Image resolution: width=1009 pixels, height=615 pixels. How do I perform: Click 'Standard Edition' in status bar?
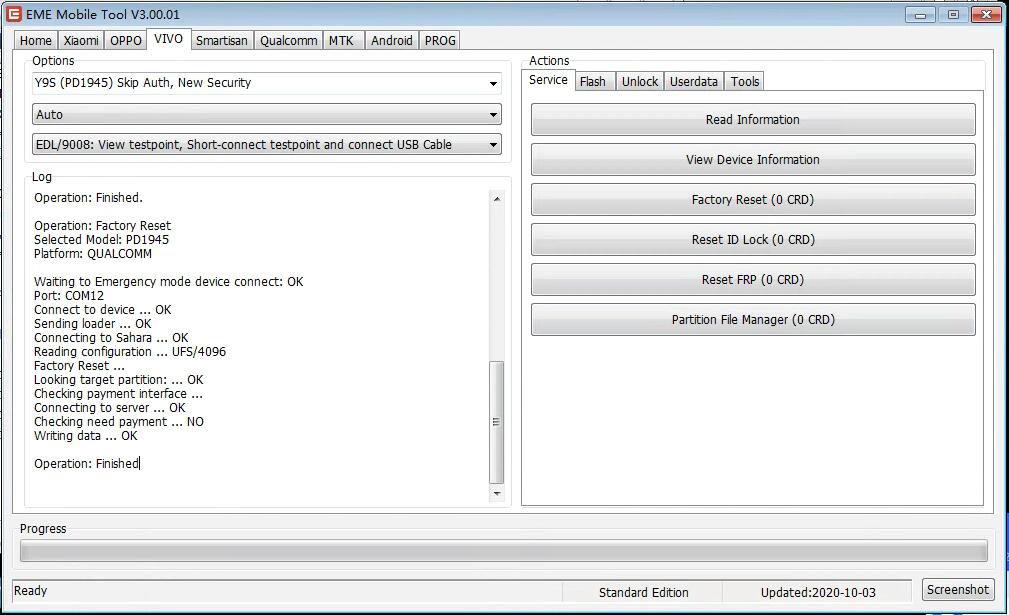pos(643,592)
